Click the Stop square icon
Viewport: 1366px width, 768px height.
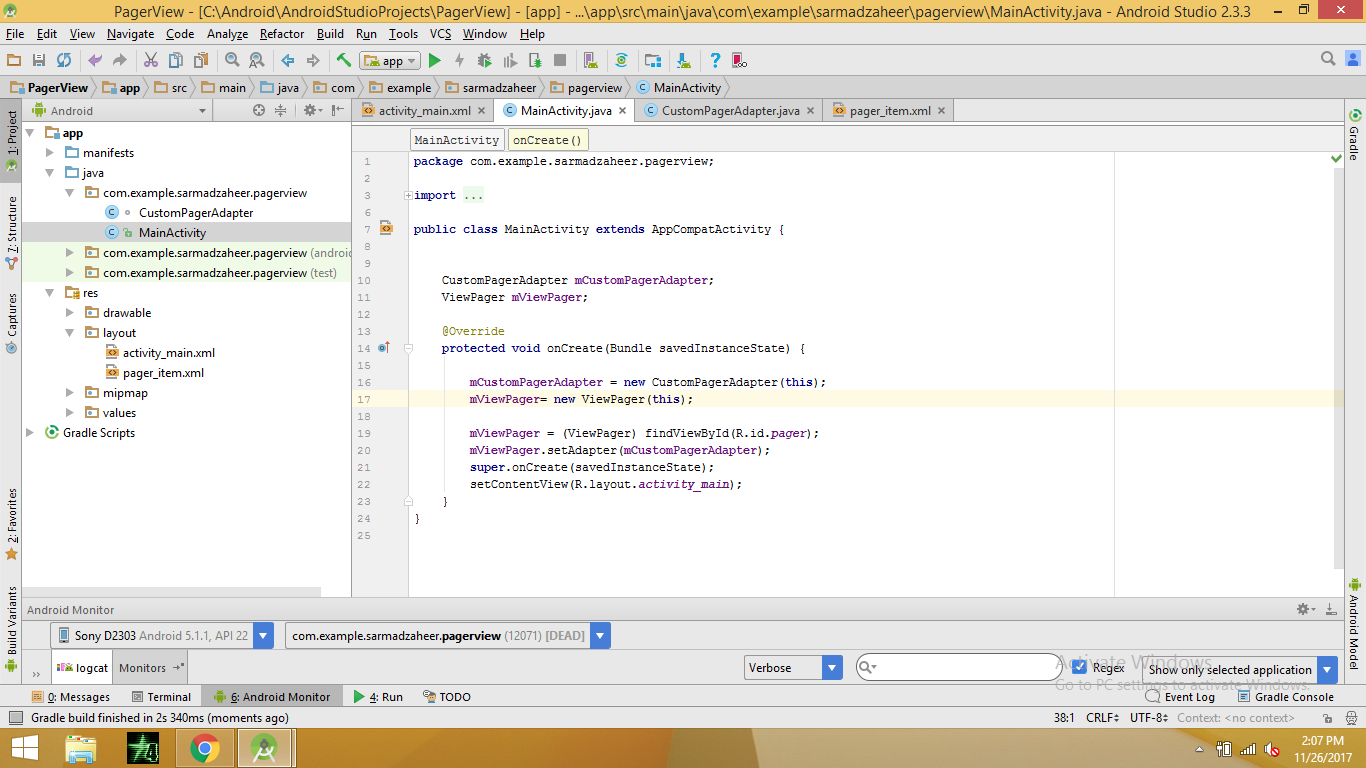click(x=559, y=61)
